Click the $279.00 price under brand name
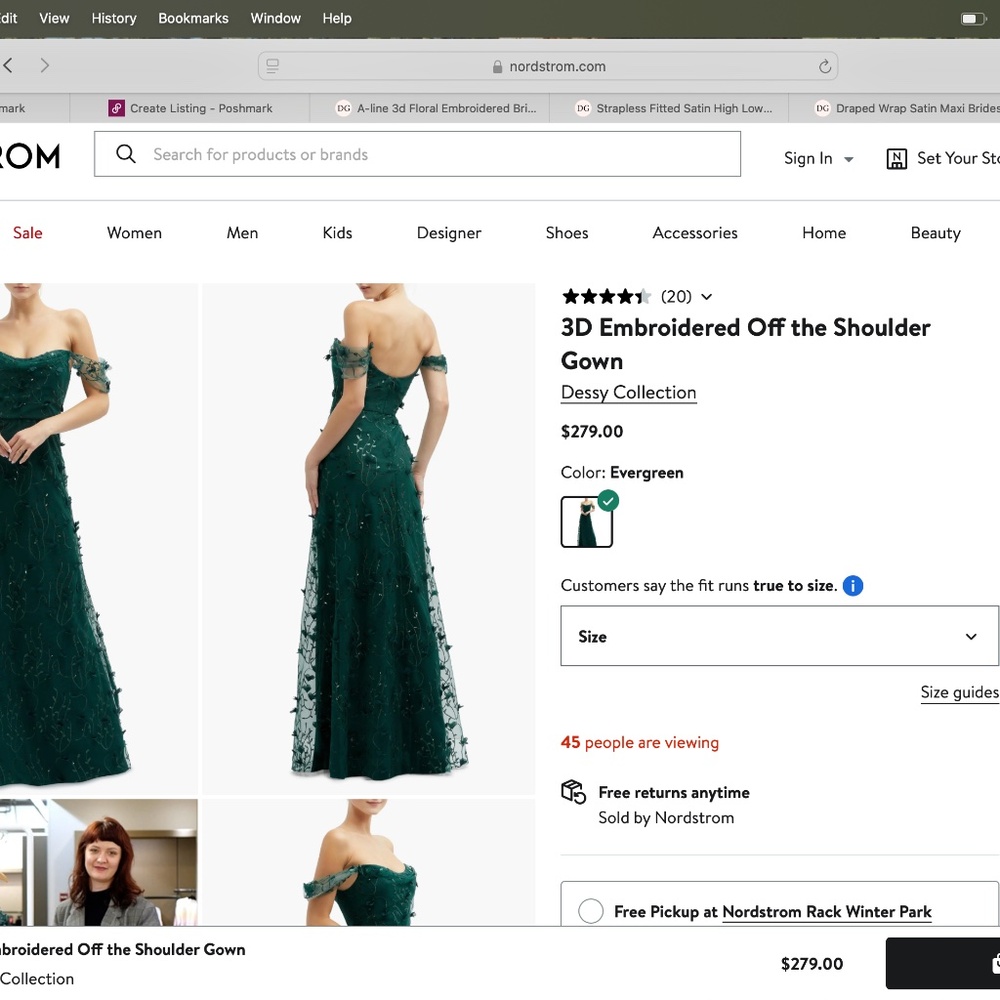This screenshot has height=1000, width=1000. coord(592,432)
